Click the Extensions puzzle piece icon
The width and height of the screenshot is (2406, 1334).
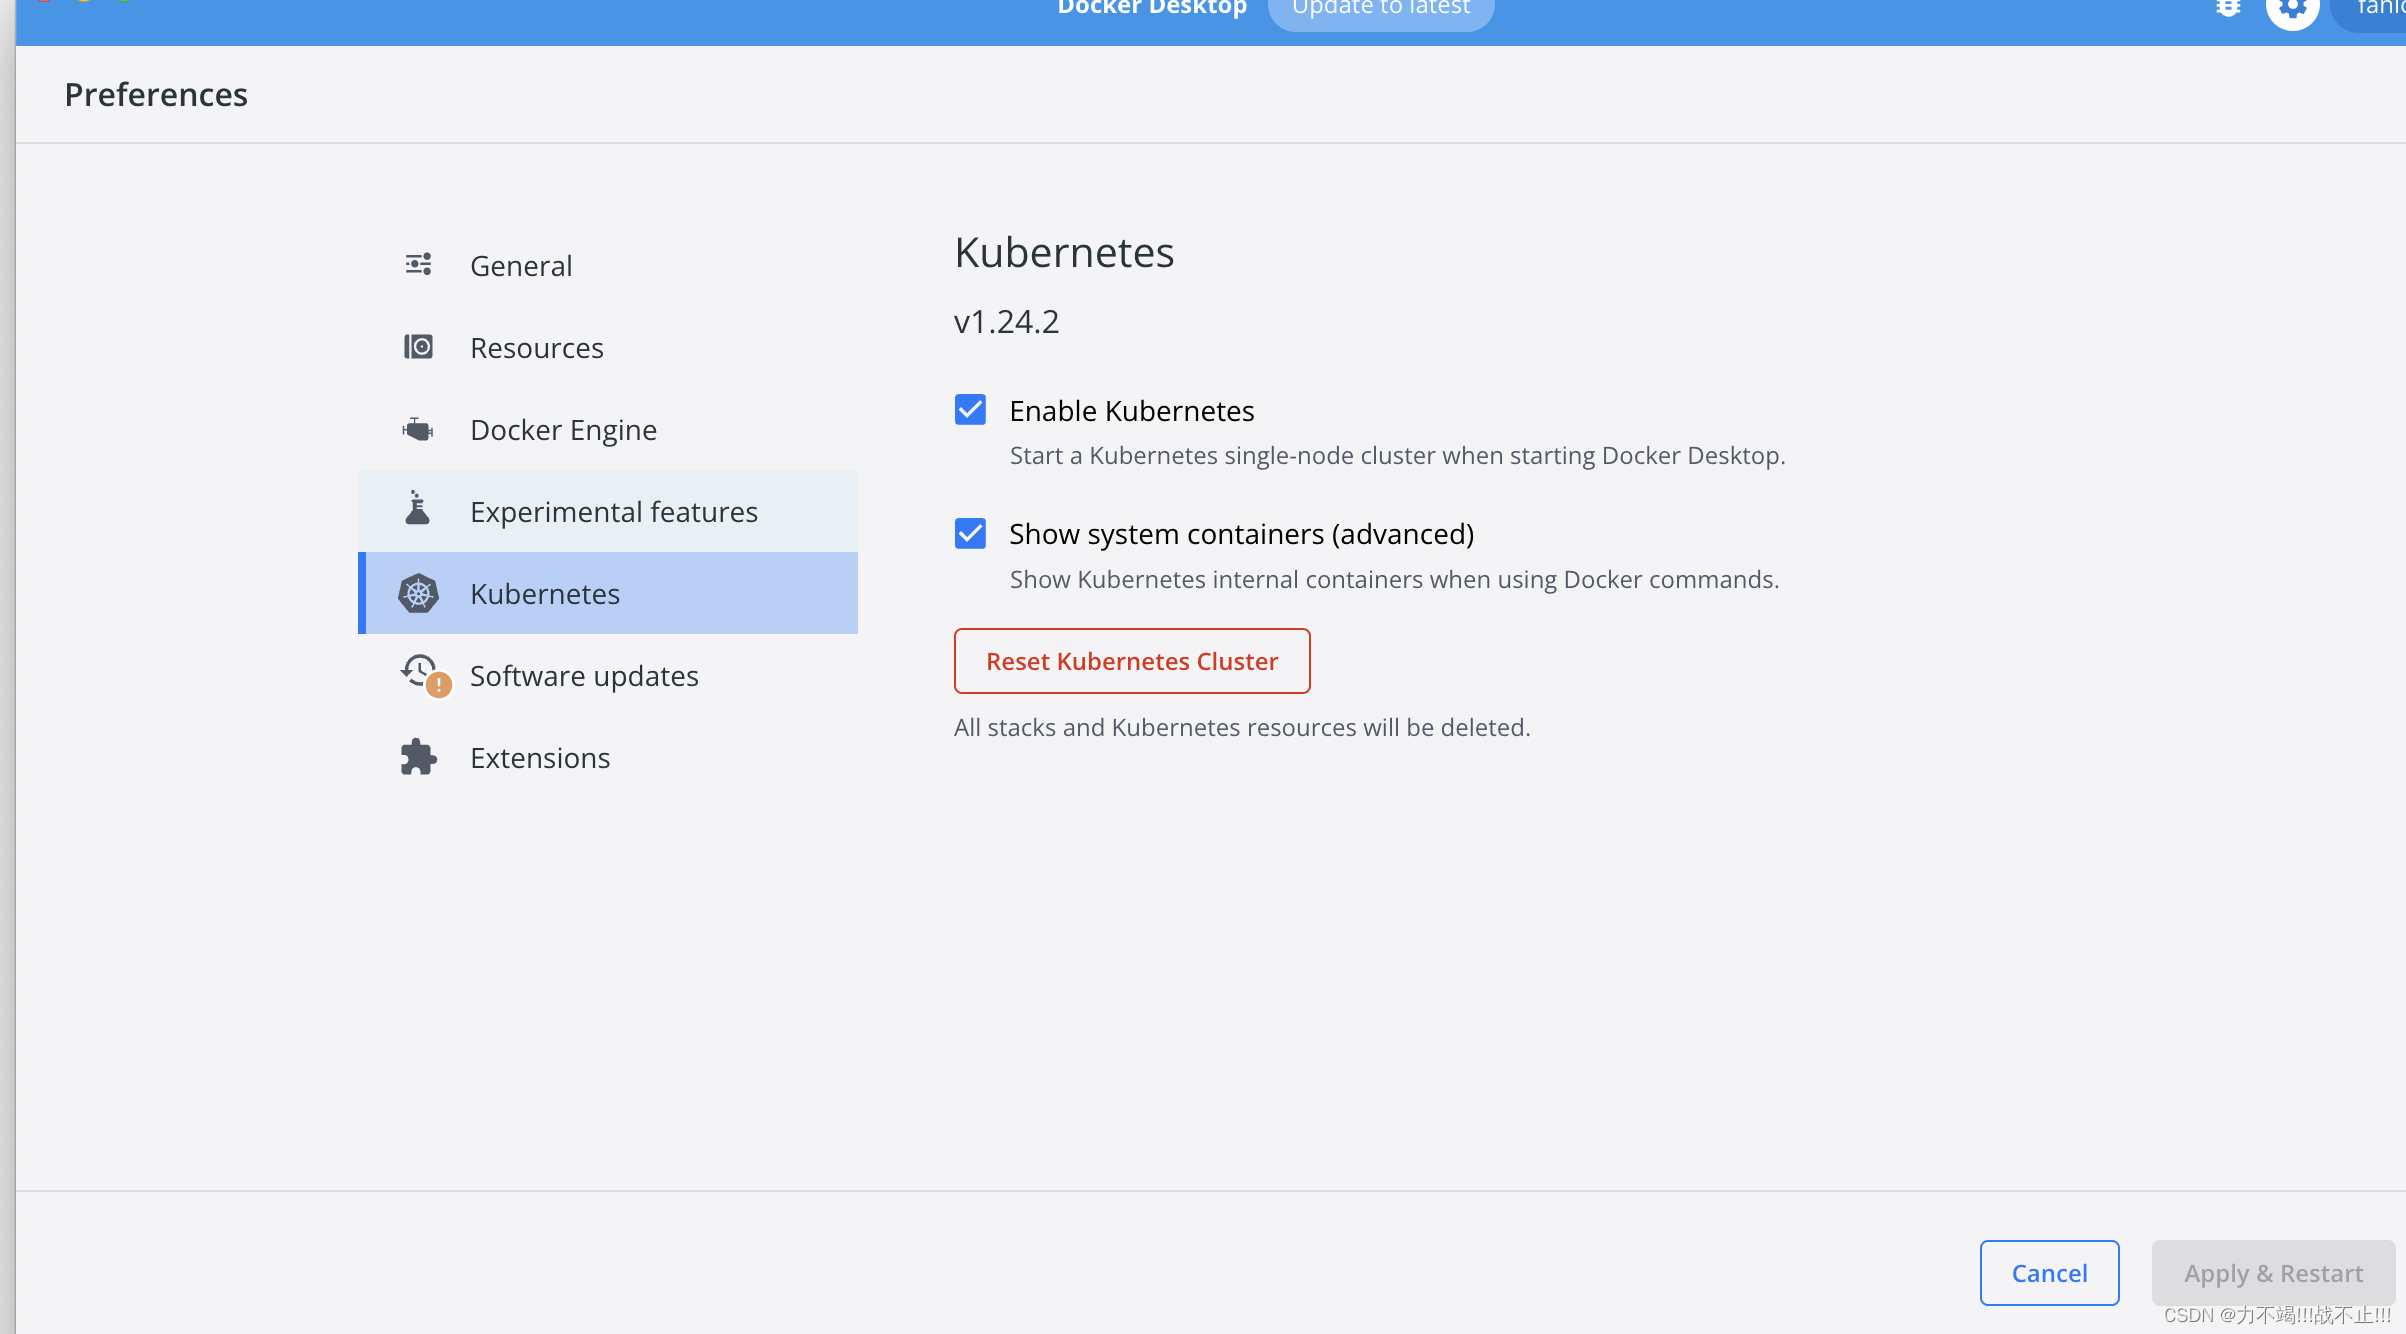(x=418, y=757)
